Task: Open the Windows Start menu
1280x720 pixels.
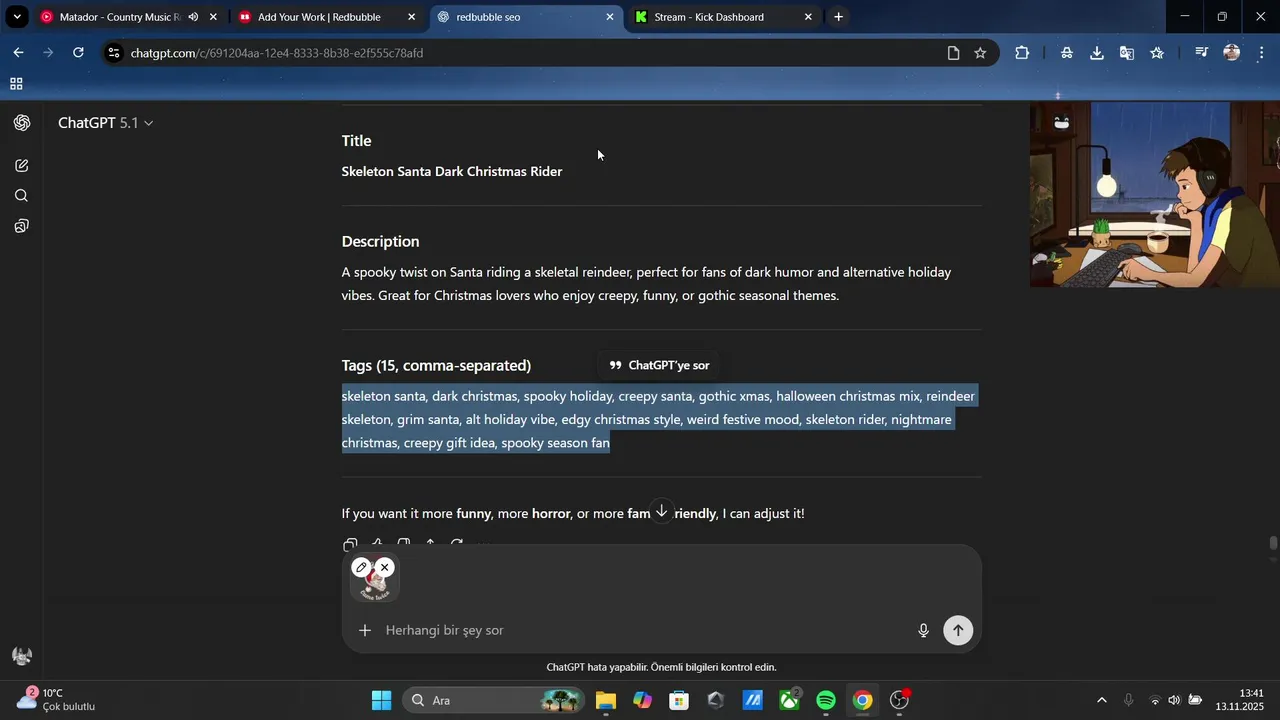Action: pyautogui.click(x=382, y=700)
